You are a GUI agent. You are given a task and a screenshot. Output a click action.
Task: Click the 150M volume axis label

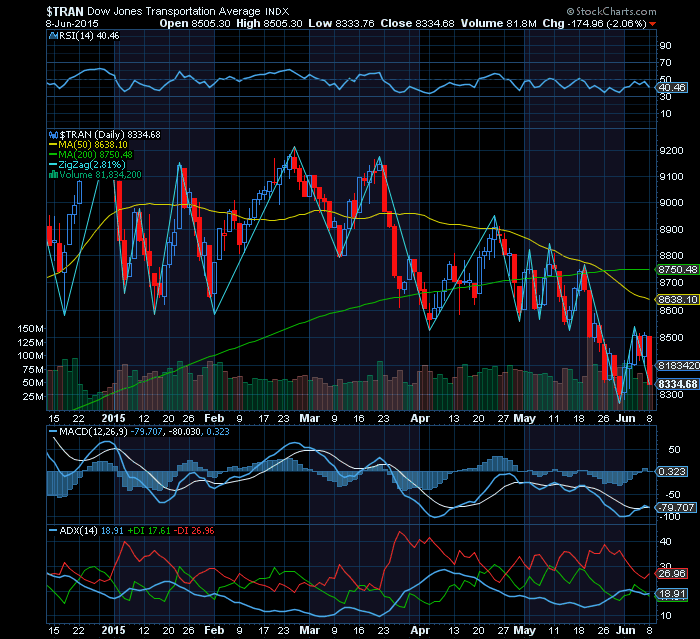pyautogui.click(x=30, y=329)
